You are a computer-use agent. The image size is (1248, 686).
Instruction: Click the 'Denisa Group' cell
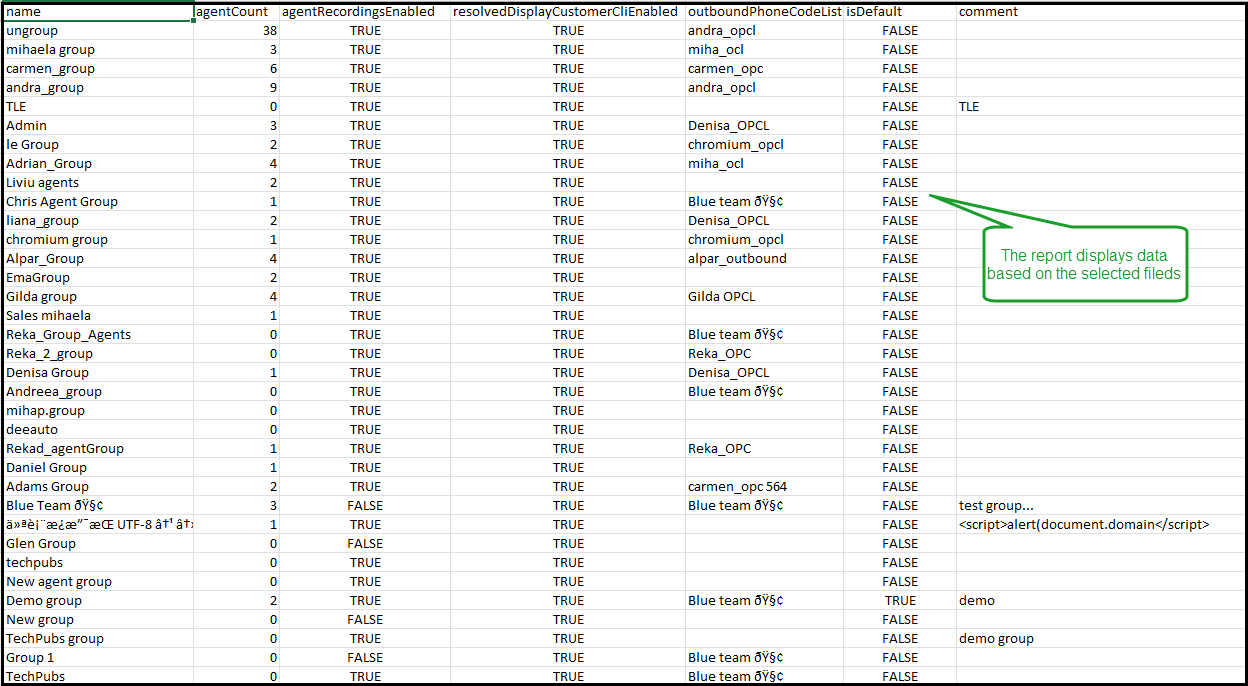(98, 373)
